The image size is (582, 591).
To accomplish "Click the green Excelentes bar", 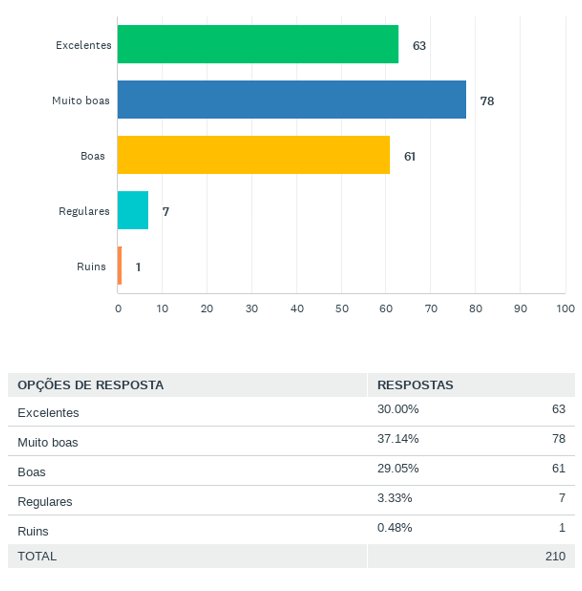I will tap(258, 44).
